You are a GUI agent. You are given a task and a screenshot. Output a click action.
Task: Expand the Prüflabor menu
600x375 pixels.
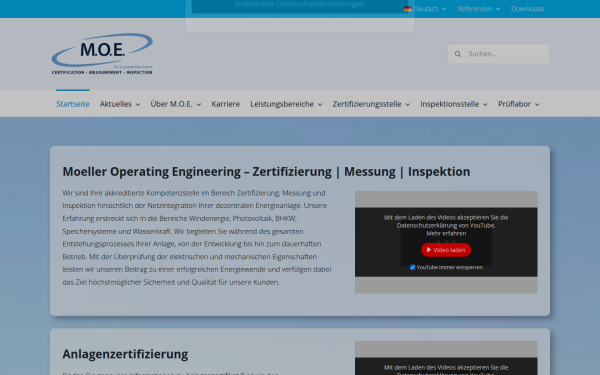click(518, 104)
